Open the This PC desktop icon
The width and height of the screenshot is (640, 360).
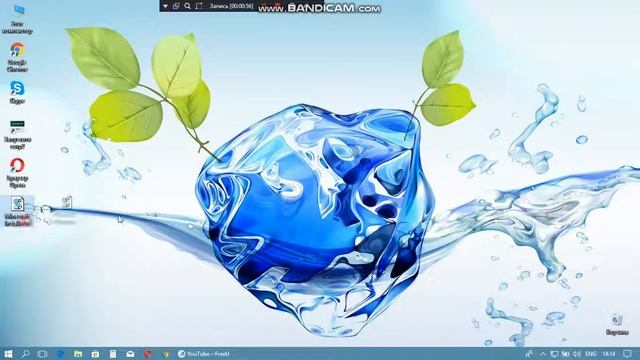point(17,18)
